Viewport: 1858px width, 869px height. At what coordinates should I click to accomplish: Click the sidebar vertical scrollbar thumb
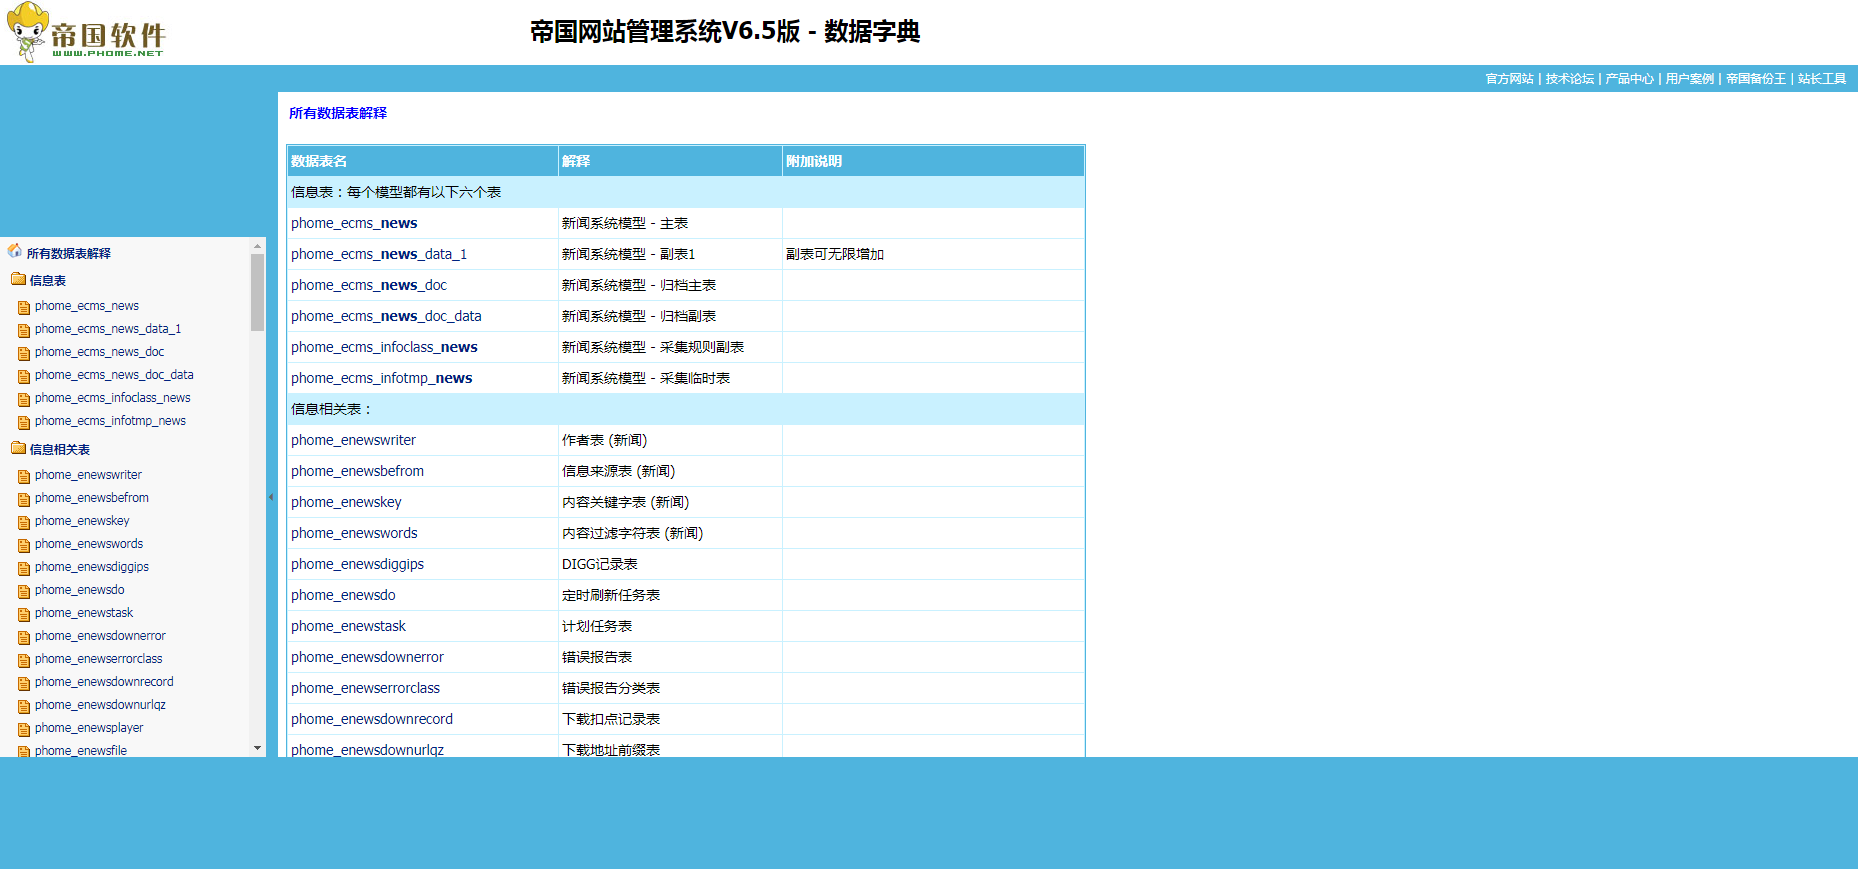point(257,292)
